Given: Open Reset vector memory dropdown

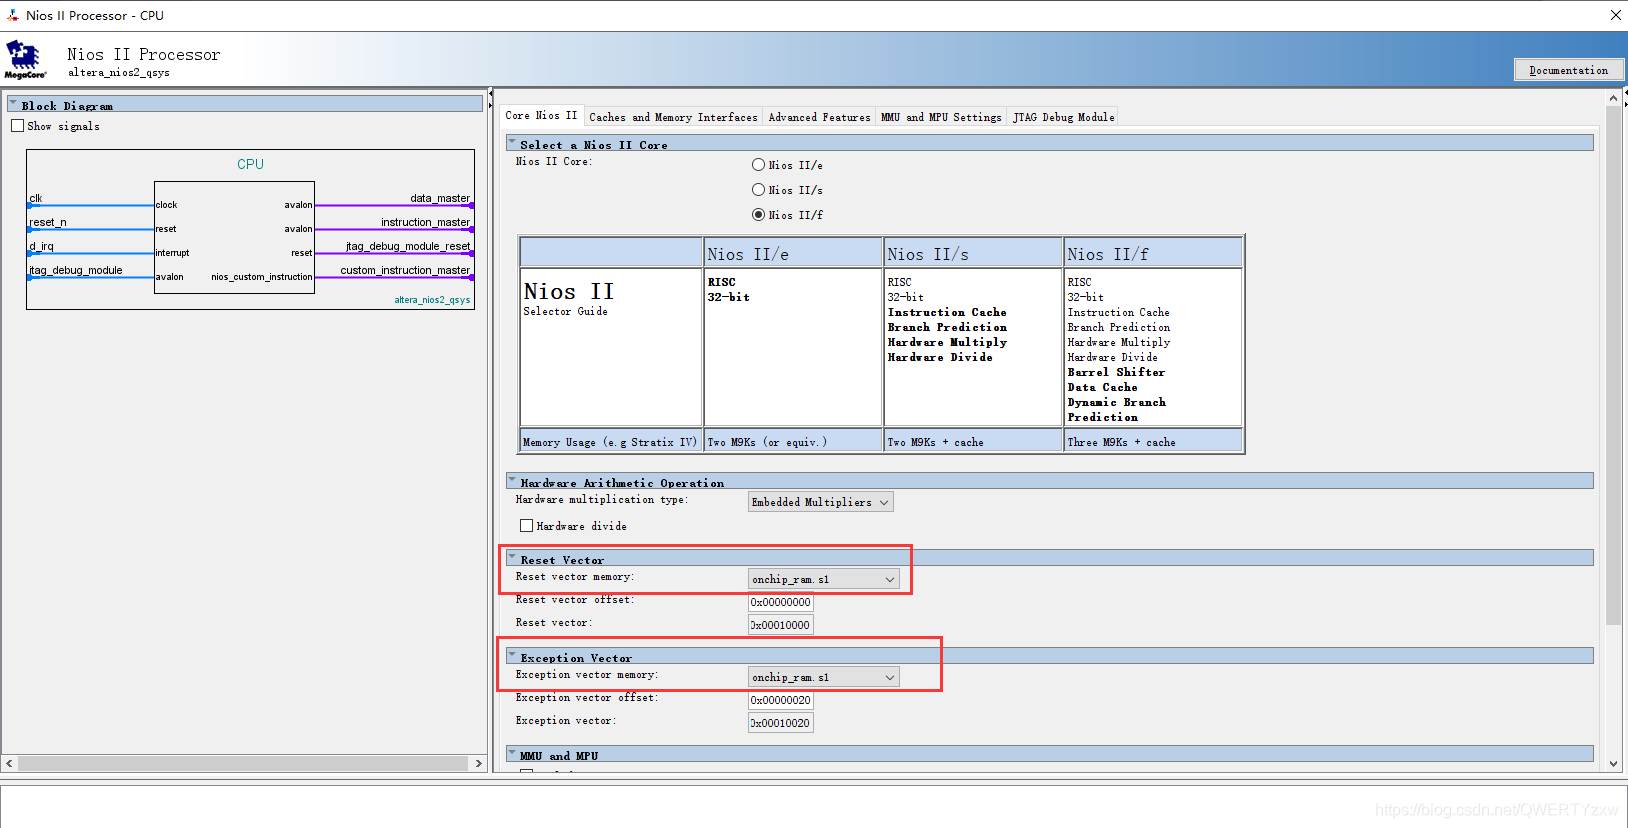Looking at the screenshot, I should click(824, 579).
